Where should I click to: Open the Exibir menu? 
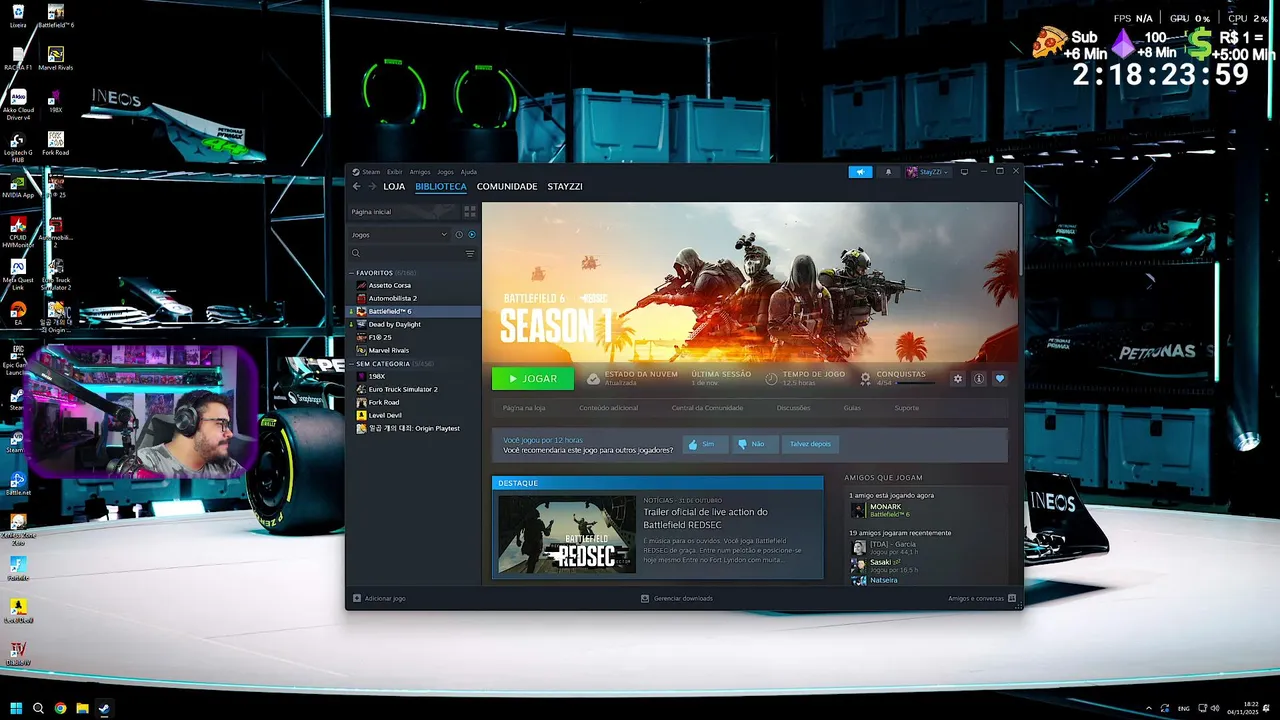(x=394, y=172)
